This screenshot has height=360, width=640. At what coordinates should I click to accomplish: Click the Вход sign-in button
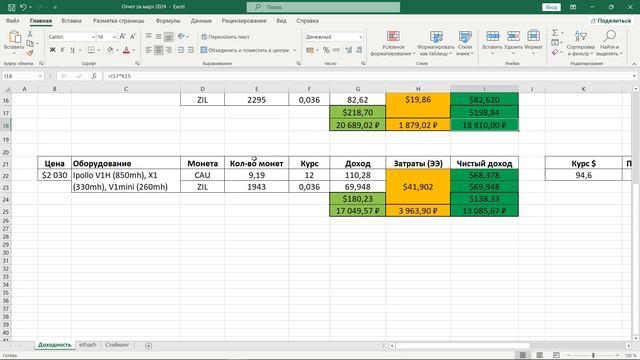(551, 7)
